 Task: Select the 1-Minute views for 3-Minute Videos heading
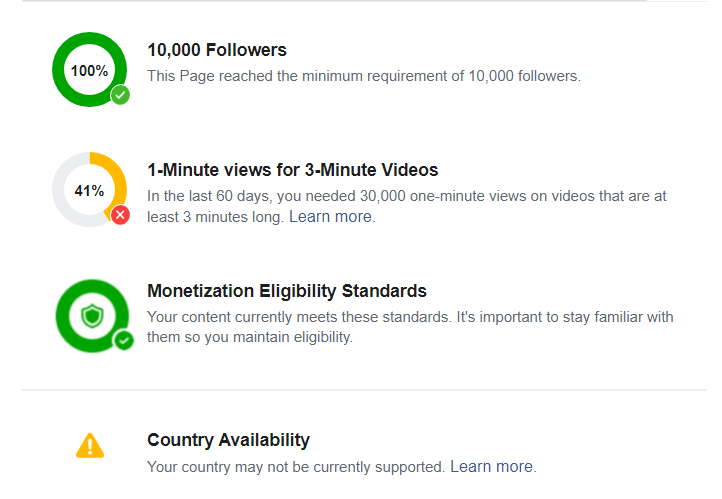pyautogui.click(x=292, y=170)
